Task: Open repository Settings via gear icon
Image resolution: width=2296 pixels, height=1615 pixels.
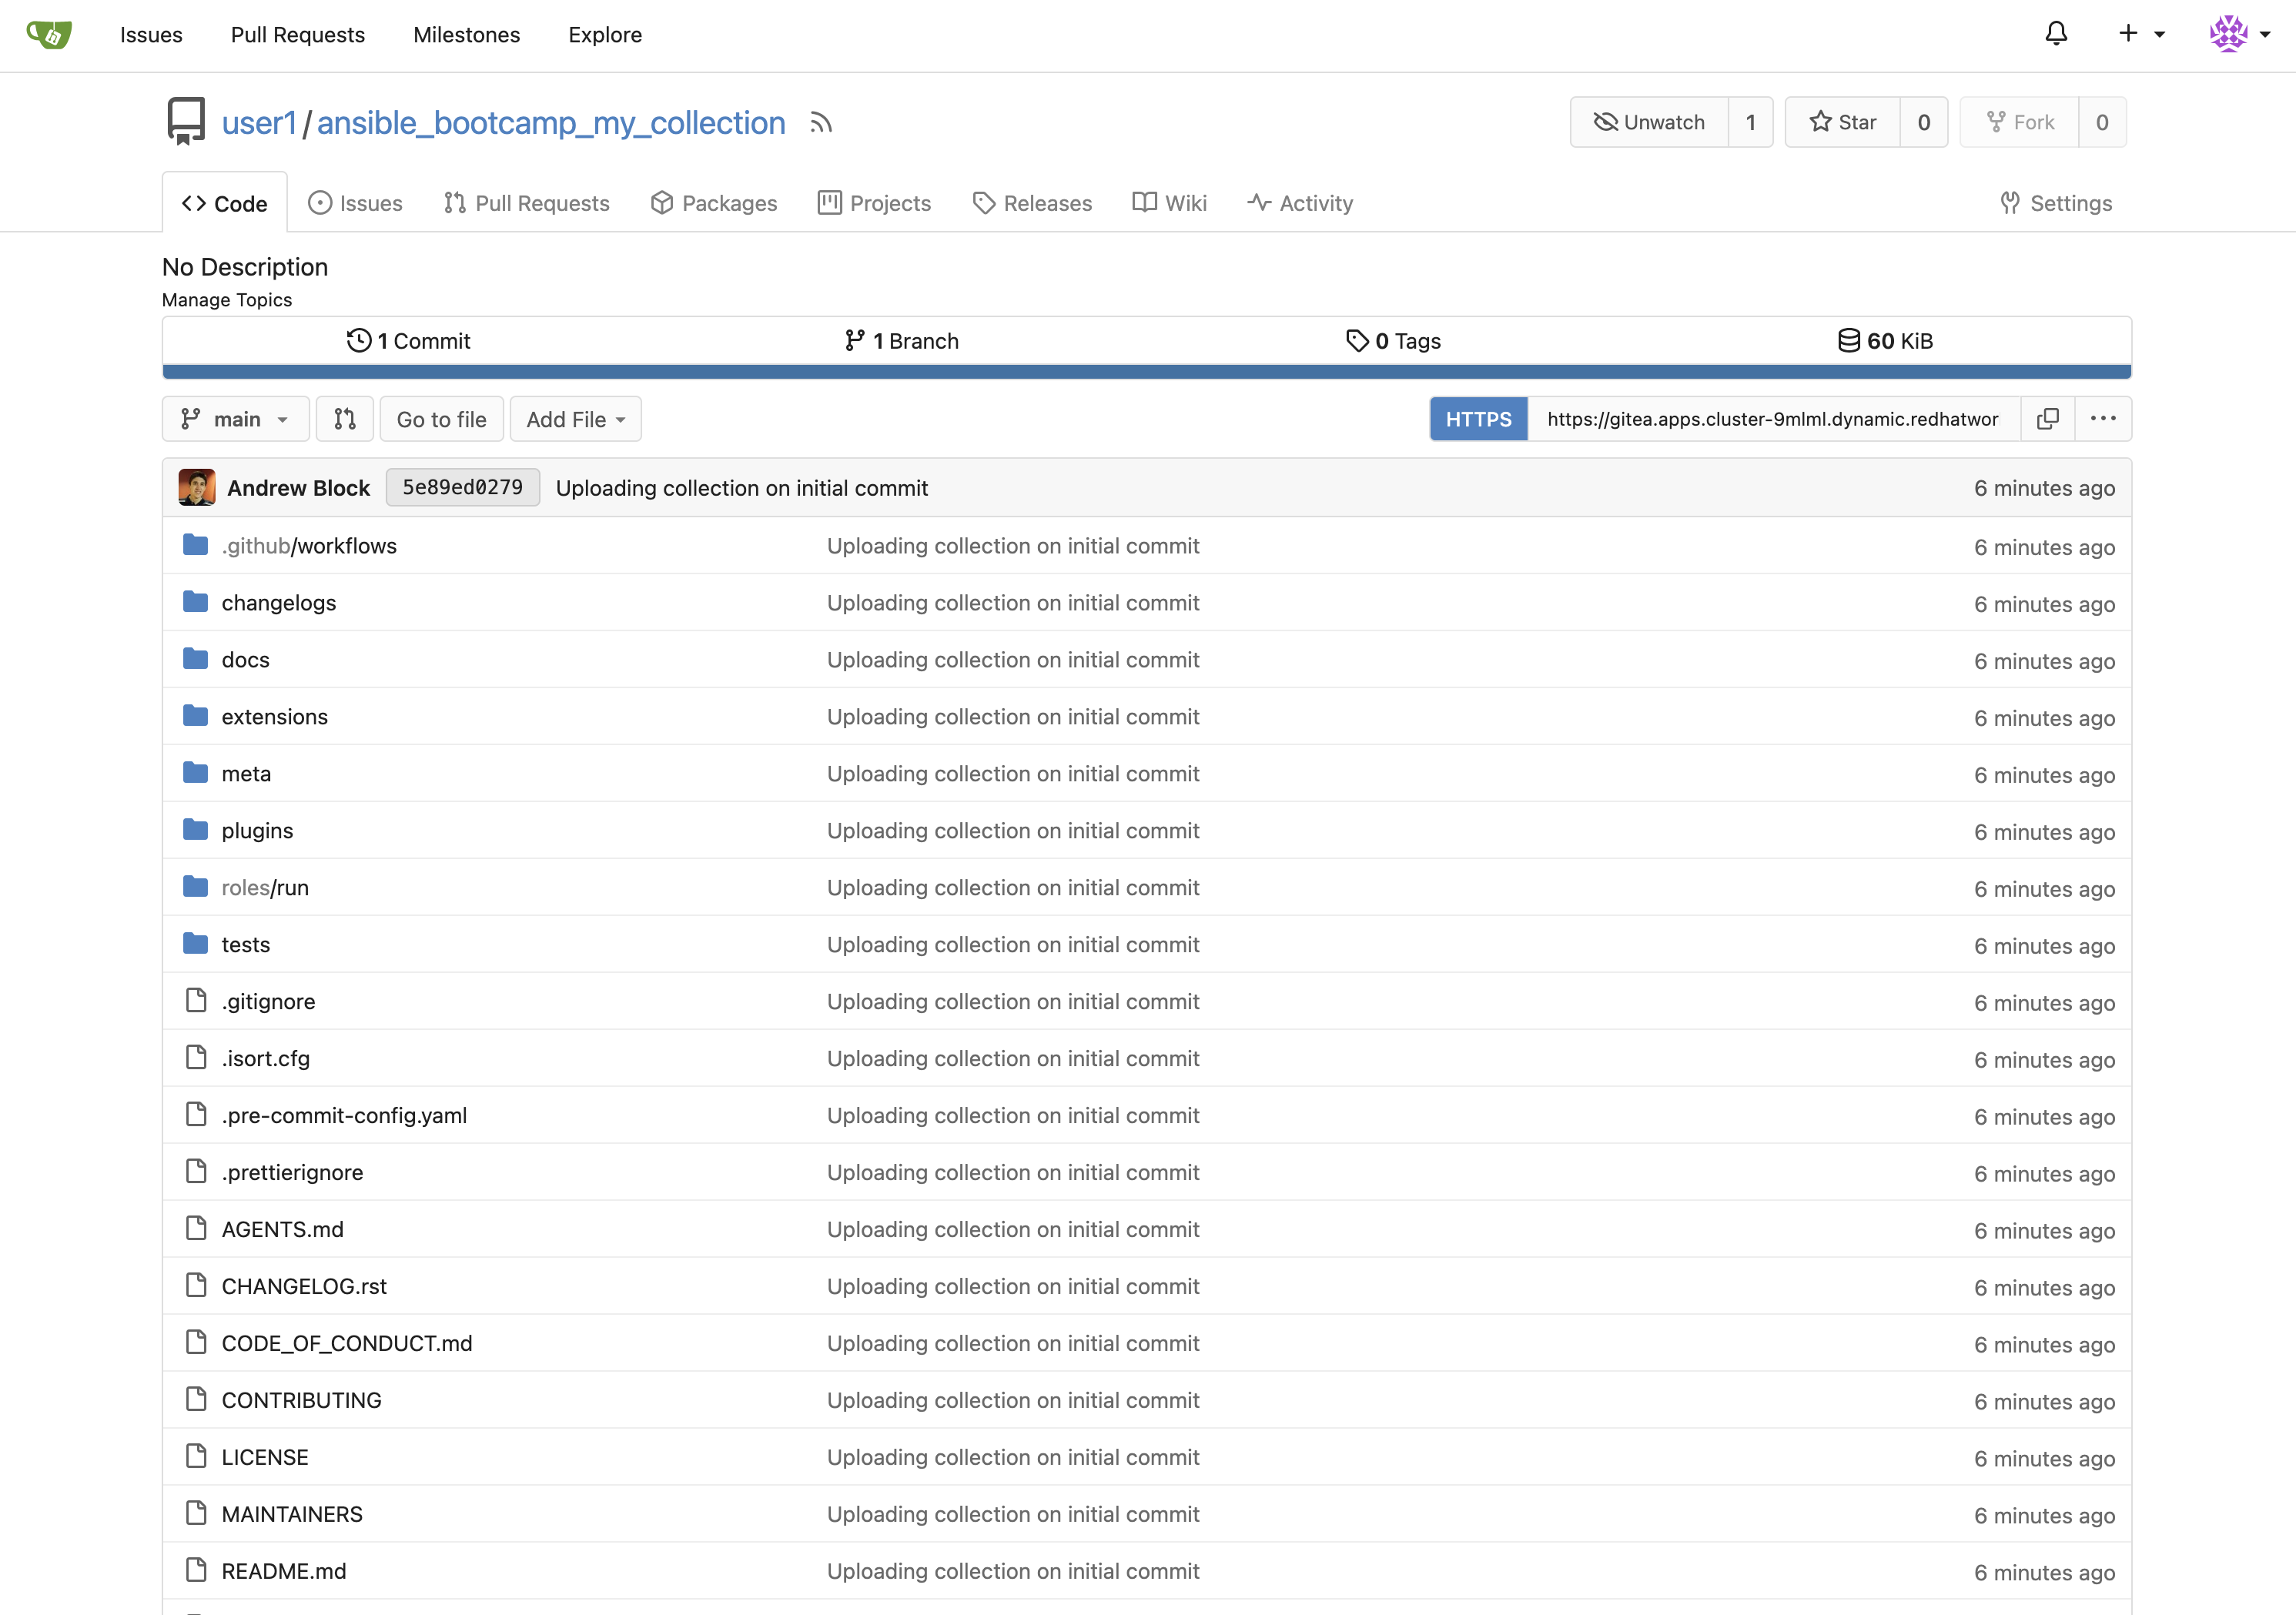Action: pyautogui.click(x=2055, y=202)
